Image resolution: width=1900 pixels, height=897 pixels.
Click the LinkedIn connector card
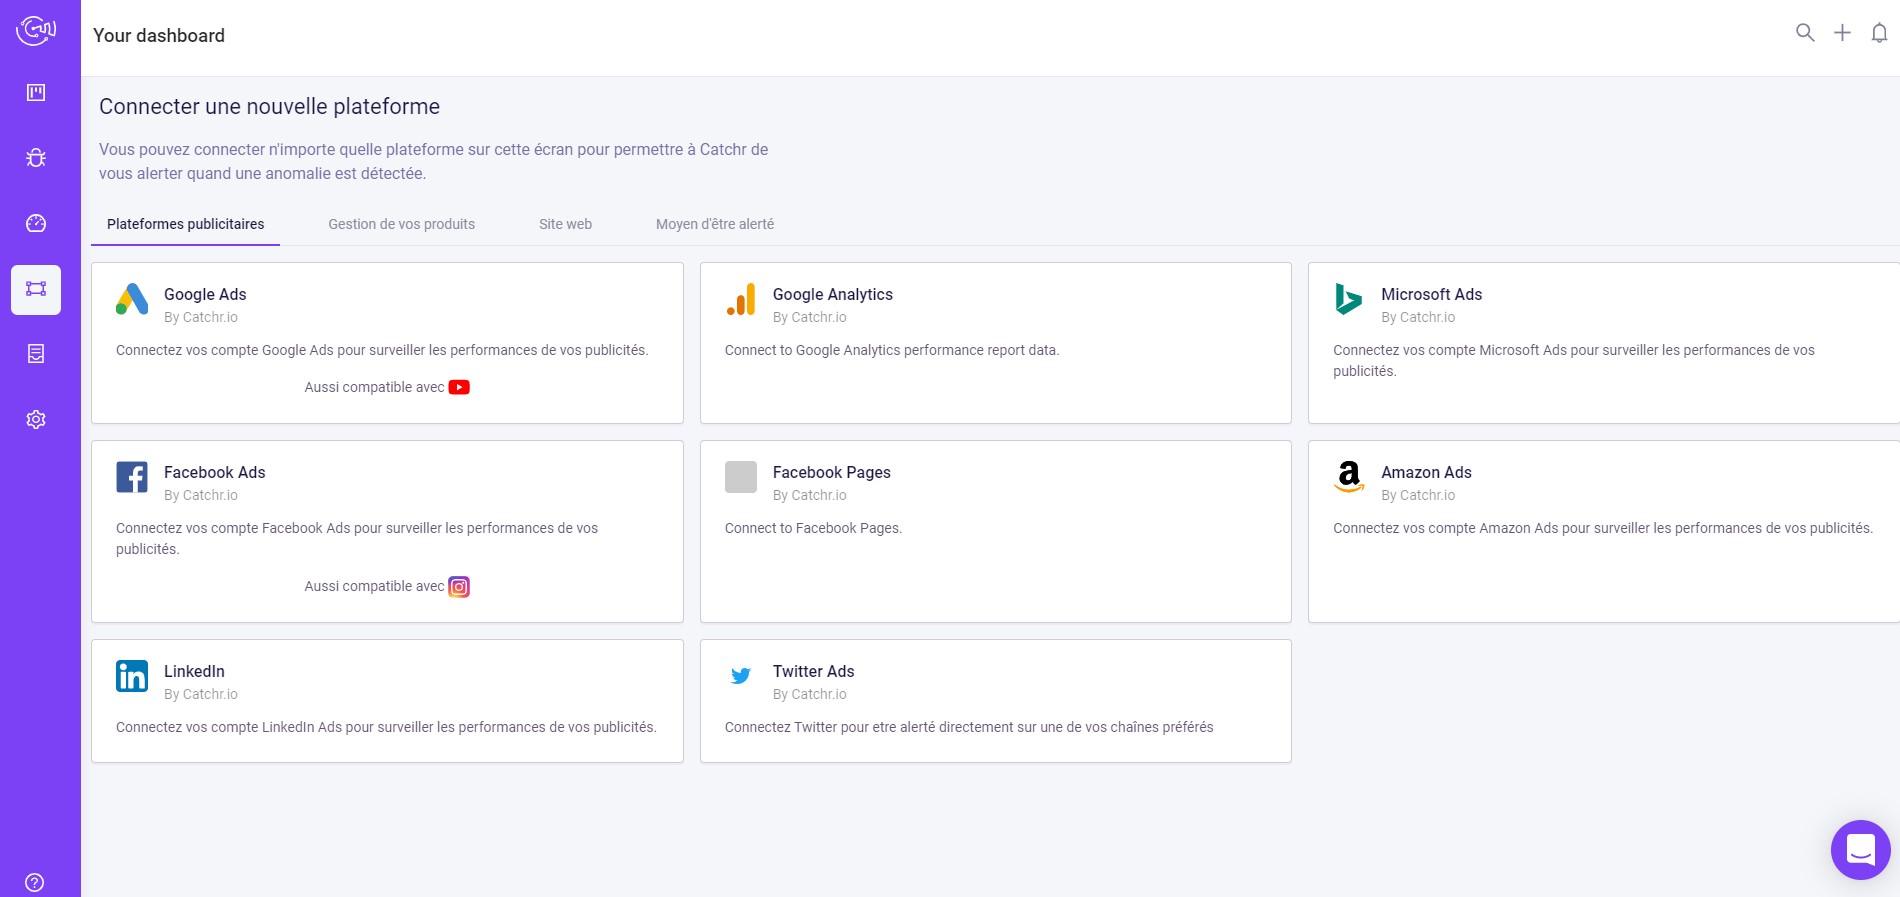click(x=387, y=700)
